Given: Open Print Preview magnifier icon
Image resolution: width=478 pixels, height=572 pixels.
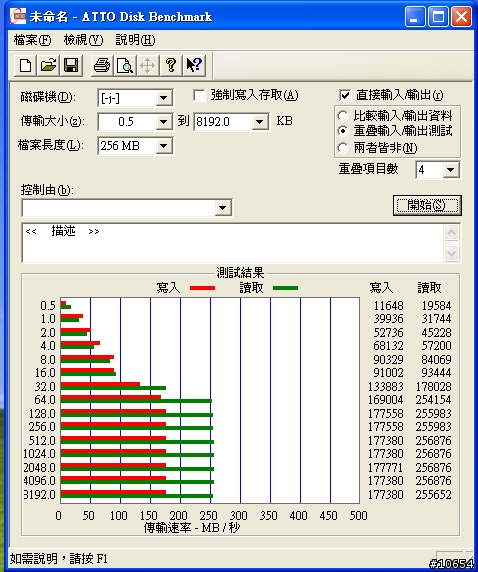Looking at the screenshot, I should click(x=125, y=66).
